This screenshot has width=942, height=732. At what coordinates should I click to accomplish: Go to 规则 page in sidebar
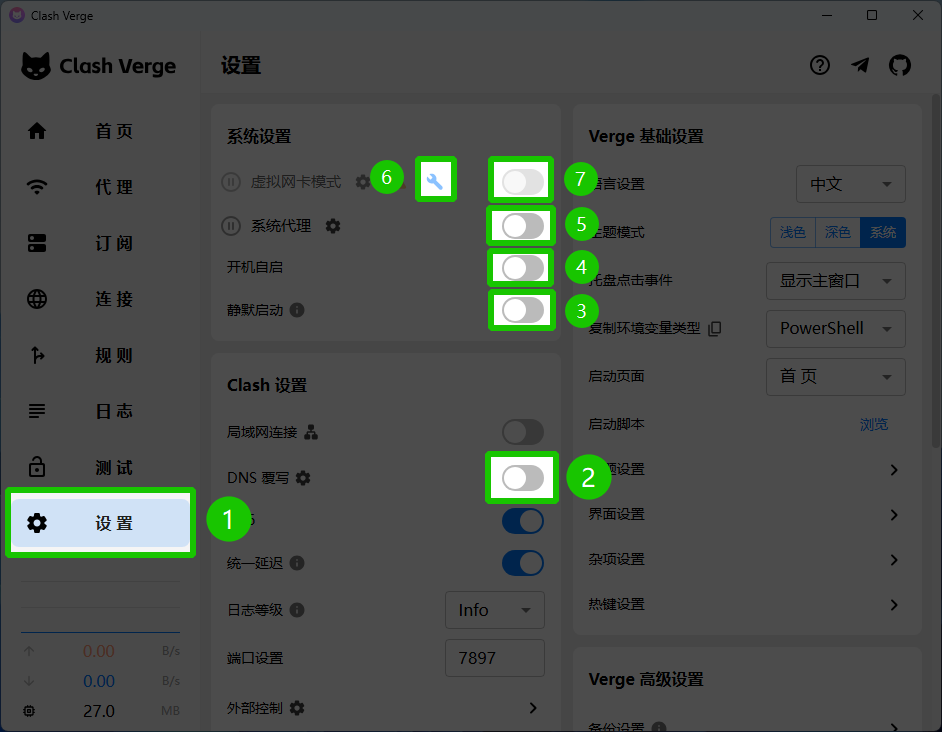click(100, 355)
